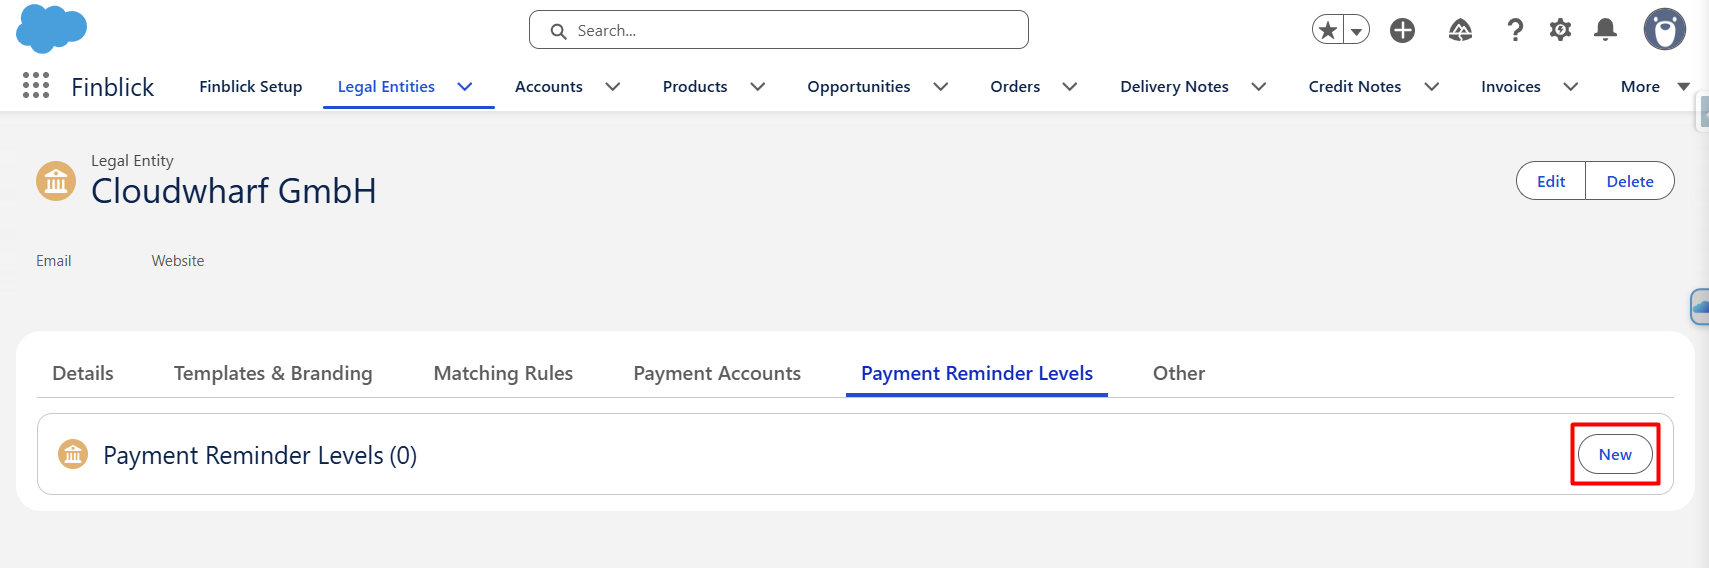Click the Salesforce cloud logo

pyautogui.click(x=52, y=29)
